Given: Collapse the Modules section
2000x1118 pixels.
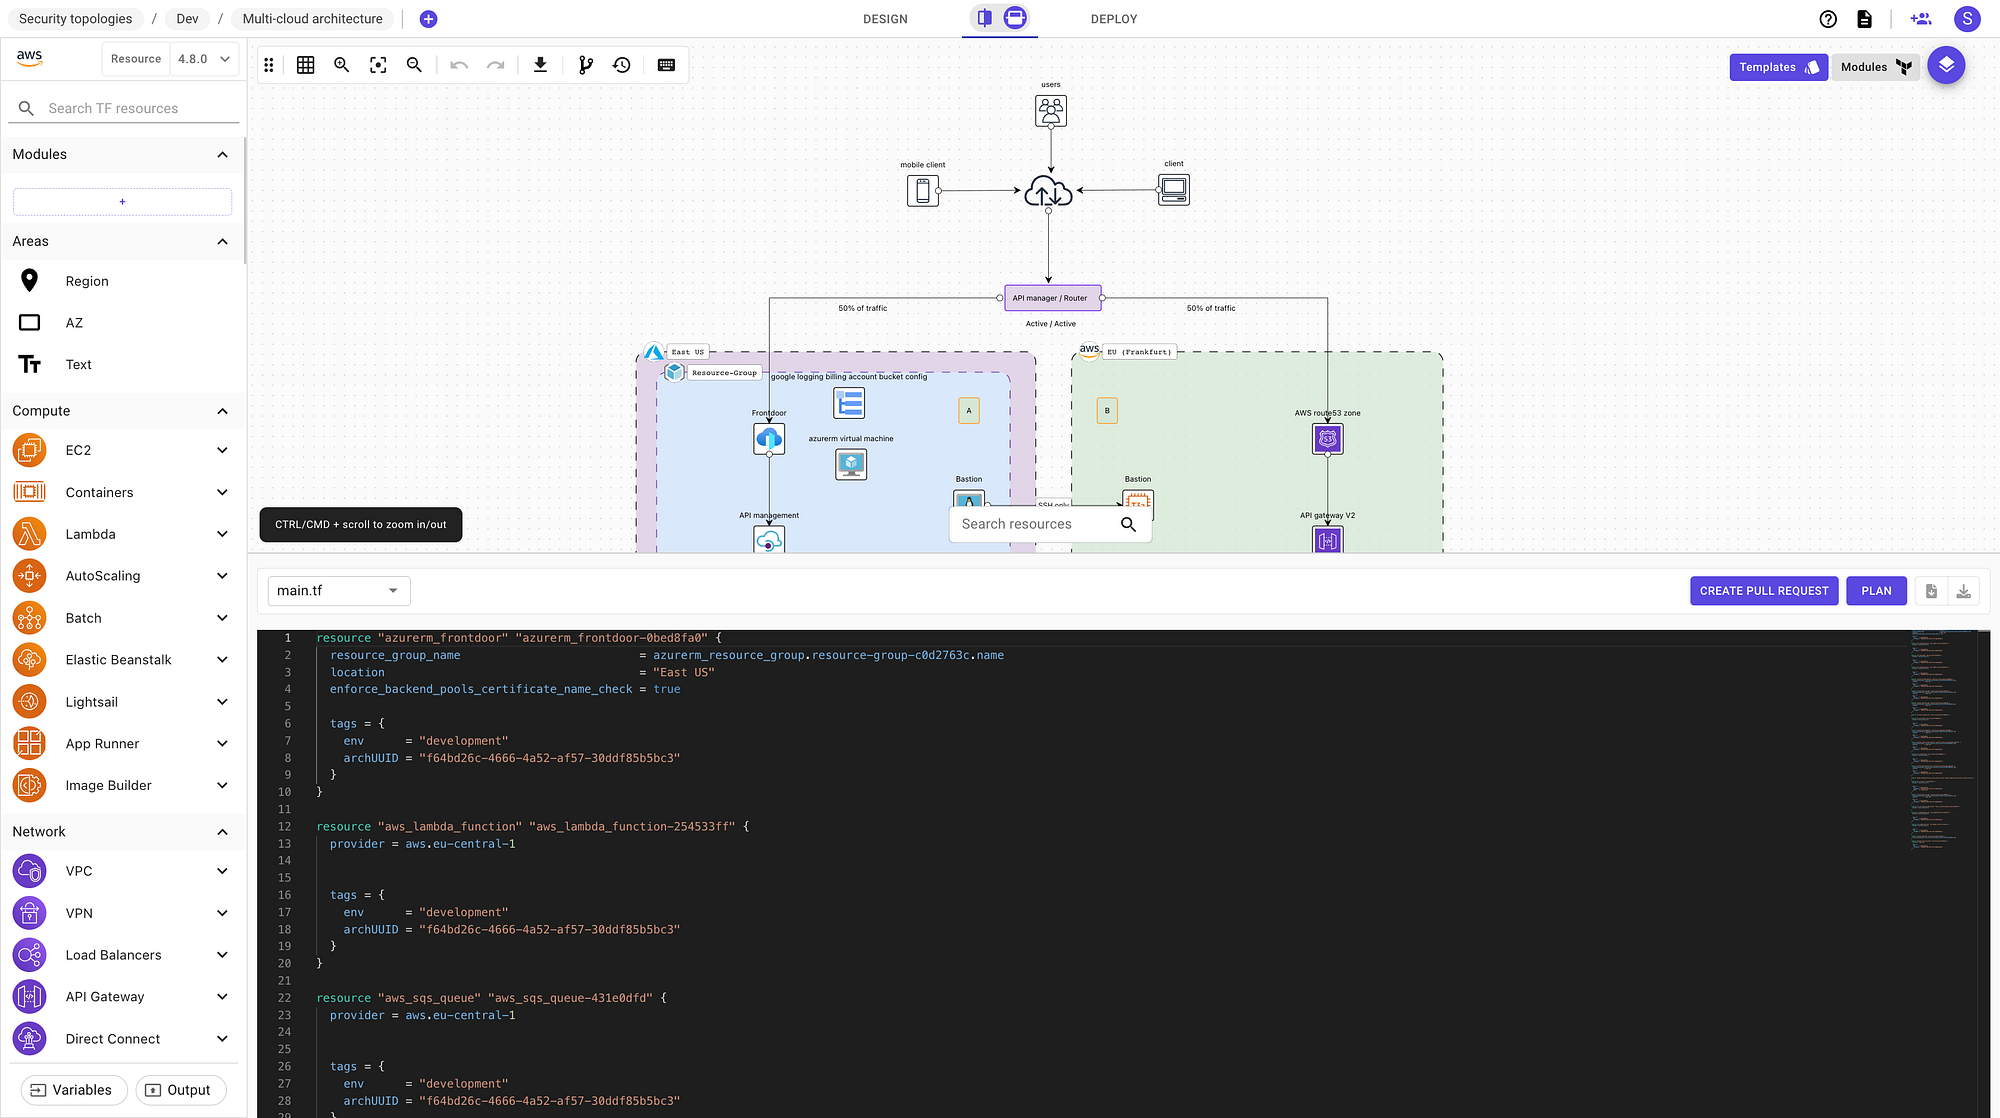Looking at the screenshot, I should 222,154.
